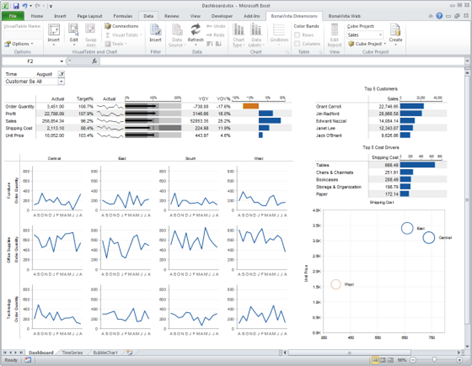Open the VisualTable Insert button
The image size is (472, 366).
tap(53, 34)
